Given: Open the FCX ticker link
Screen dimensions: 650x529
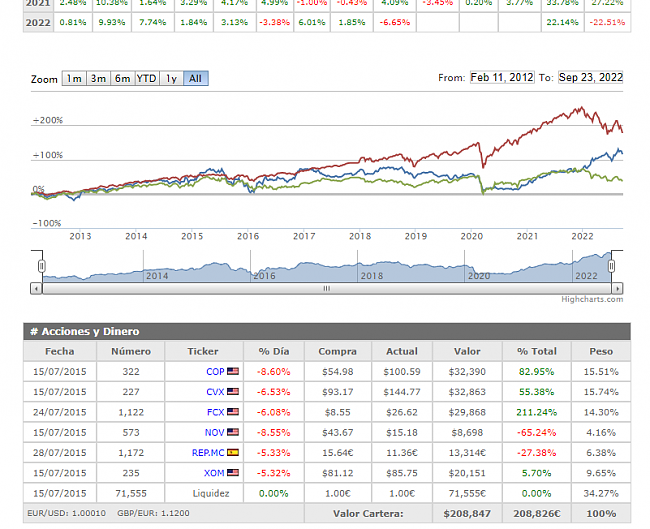Looking at the screenshot, I should pyautogui.click(x=216, y=412).
